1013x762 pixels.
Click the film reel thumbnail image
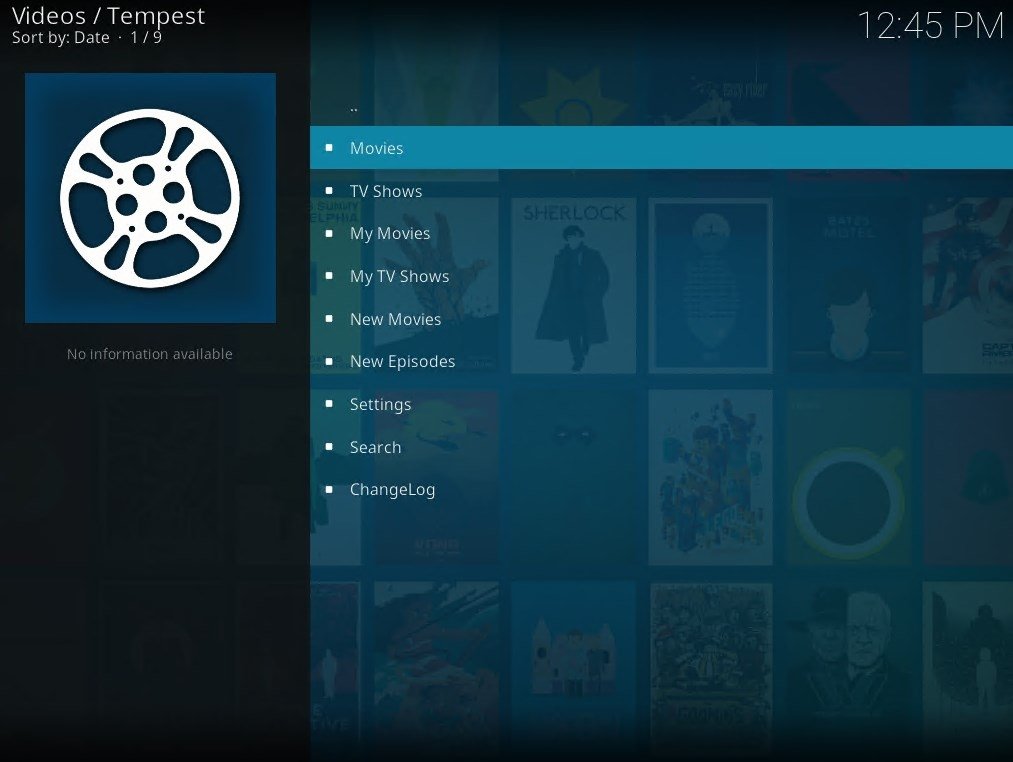[150, 198]
